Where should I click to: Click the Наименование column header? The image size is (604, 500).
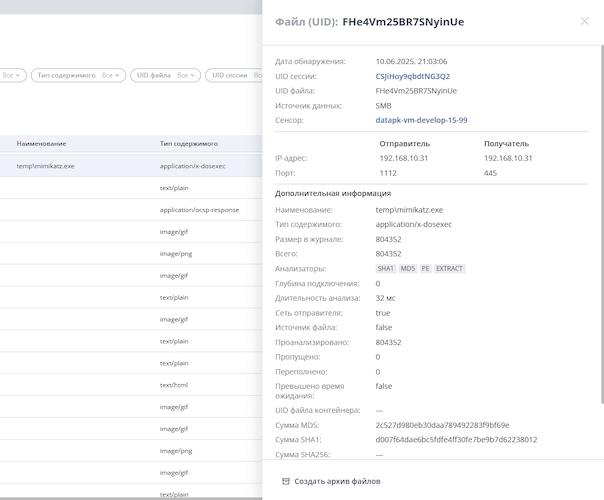coord(41,143)
